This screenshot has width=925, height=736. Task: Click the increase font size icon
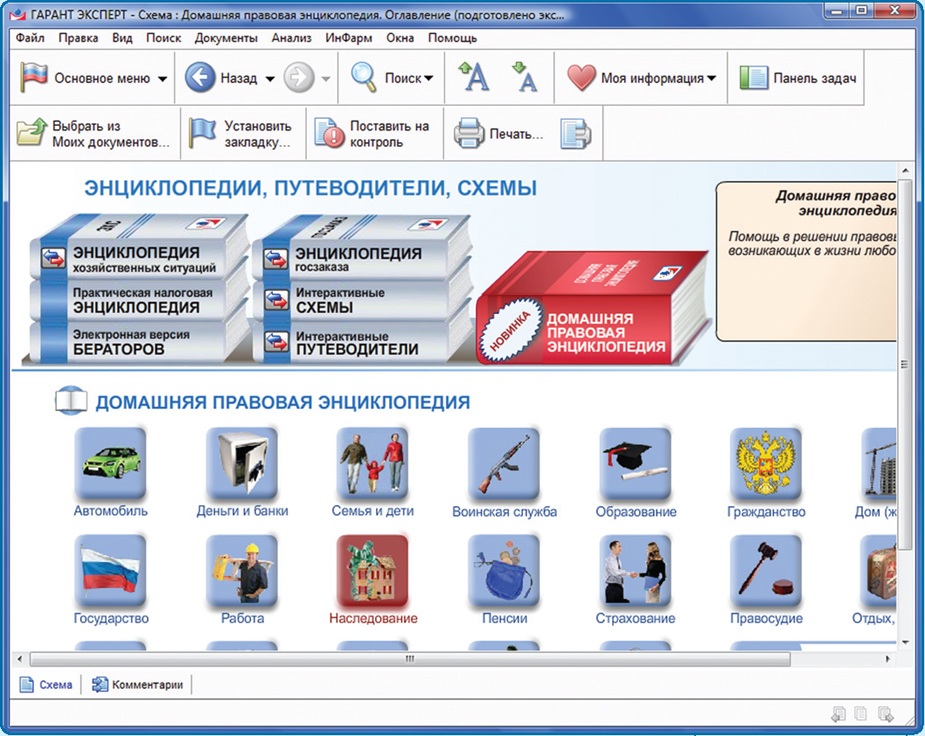(x=473, y=78)
